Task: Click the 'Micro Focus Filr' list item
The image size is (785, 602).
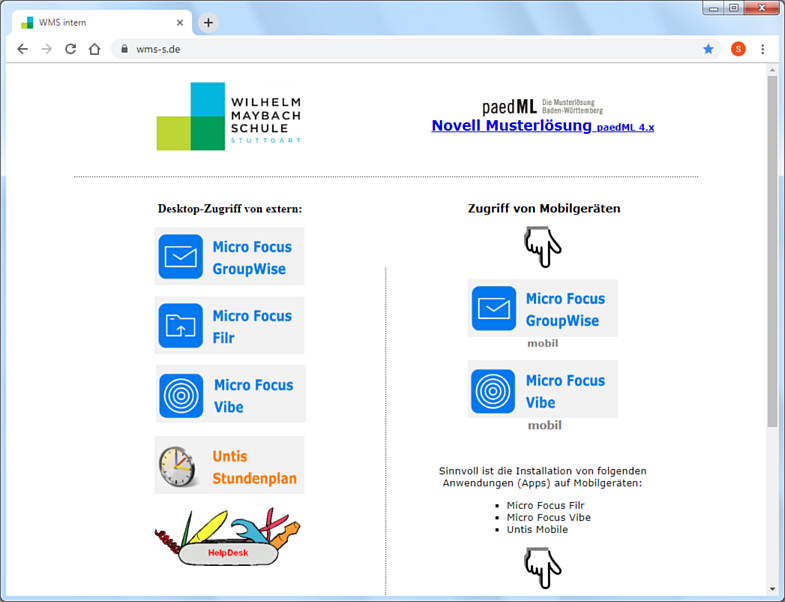Action: pyautogui.click(x=545, y=505)
